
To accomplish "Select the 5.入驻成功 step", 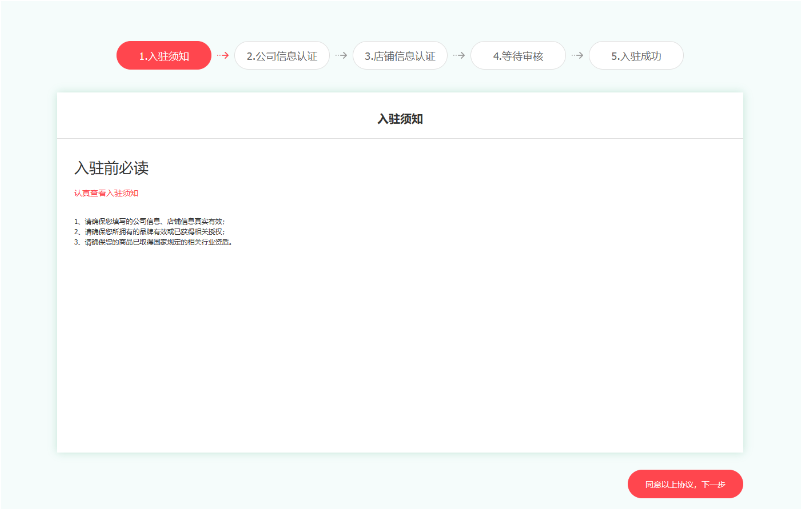I will [636, 56].
